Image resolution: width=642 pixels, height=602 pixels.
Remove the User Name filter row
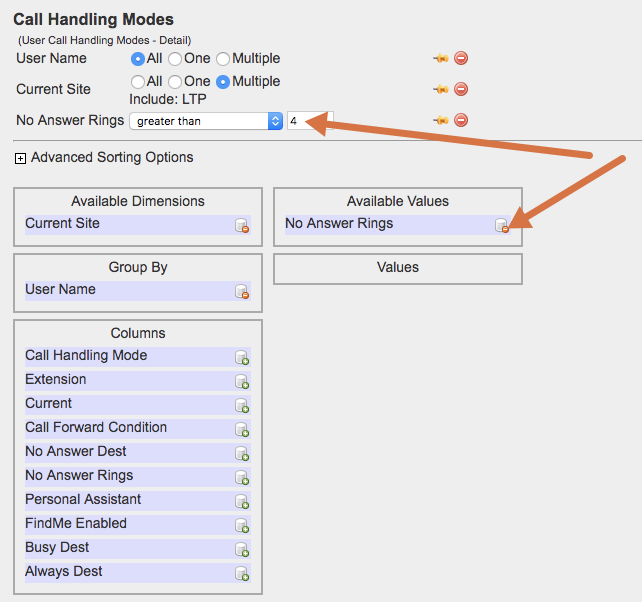[461, 59]
